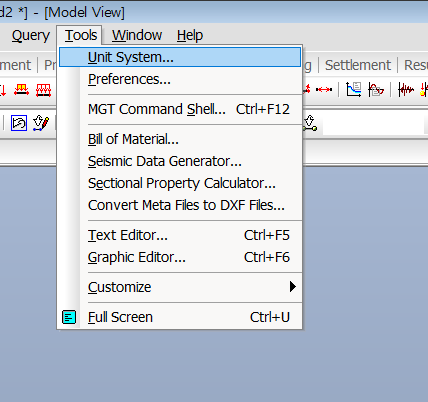Click the sine wave function icon
The width and height of the screenshot is (428, 402).
(x=376, y=89)
